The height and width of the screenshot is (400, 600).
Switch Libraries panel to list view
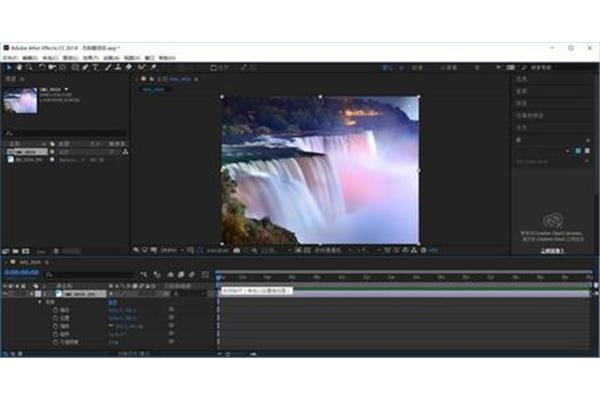(x=587, y=151)
